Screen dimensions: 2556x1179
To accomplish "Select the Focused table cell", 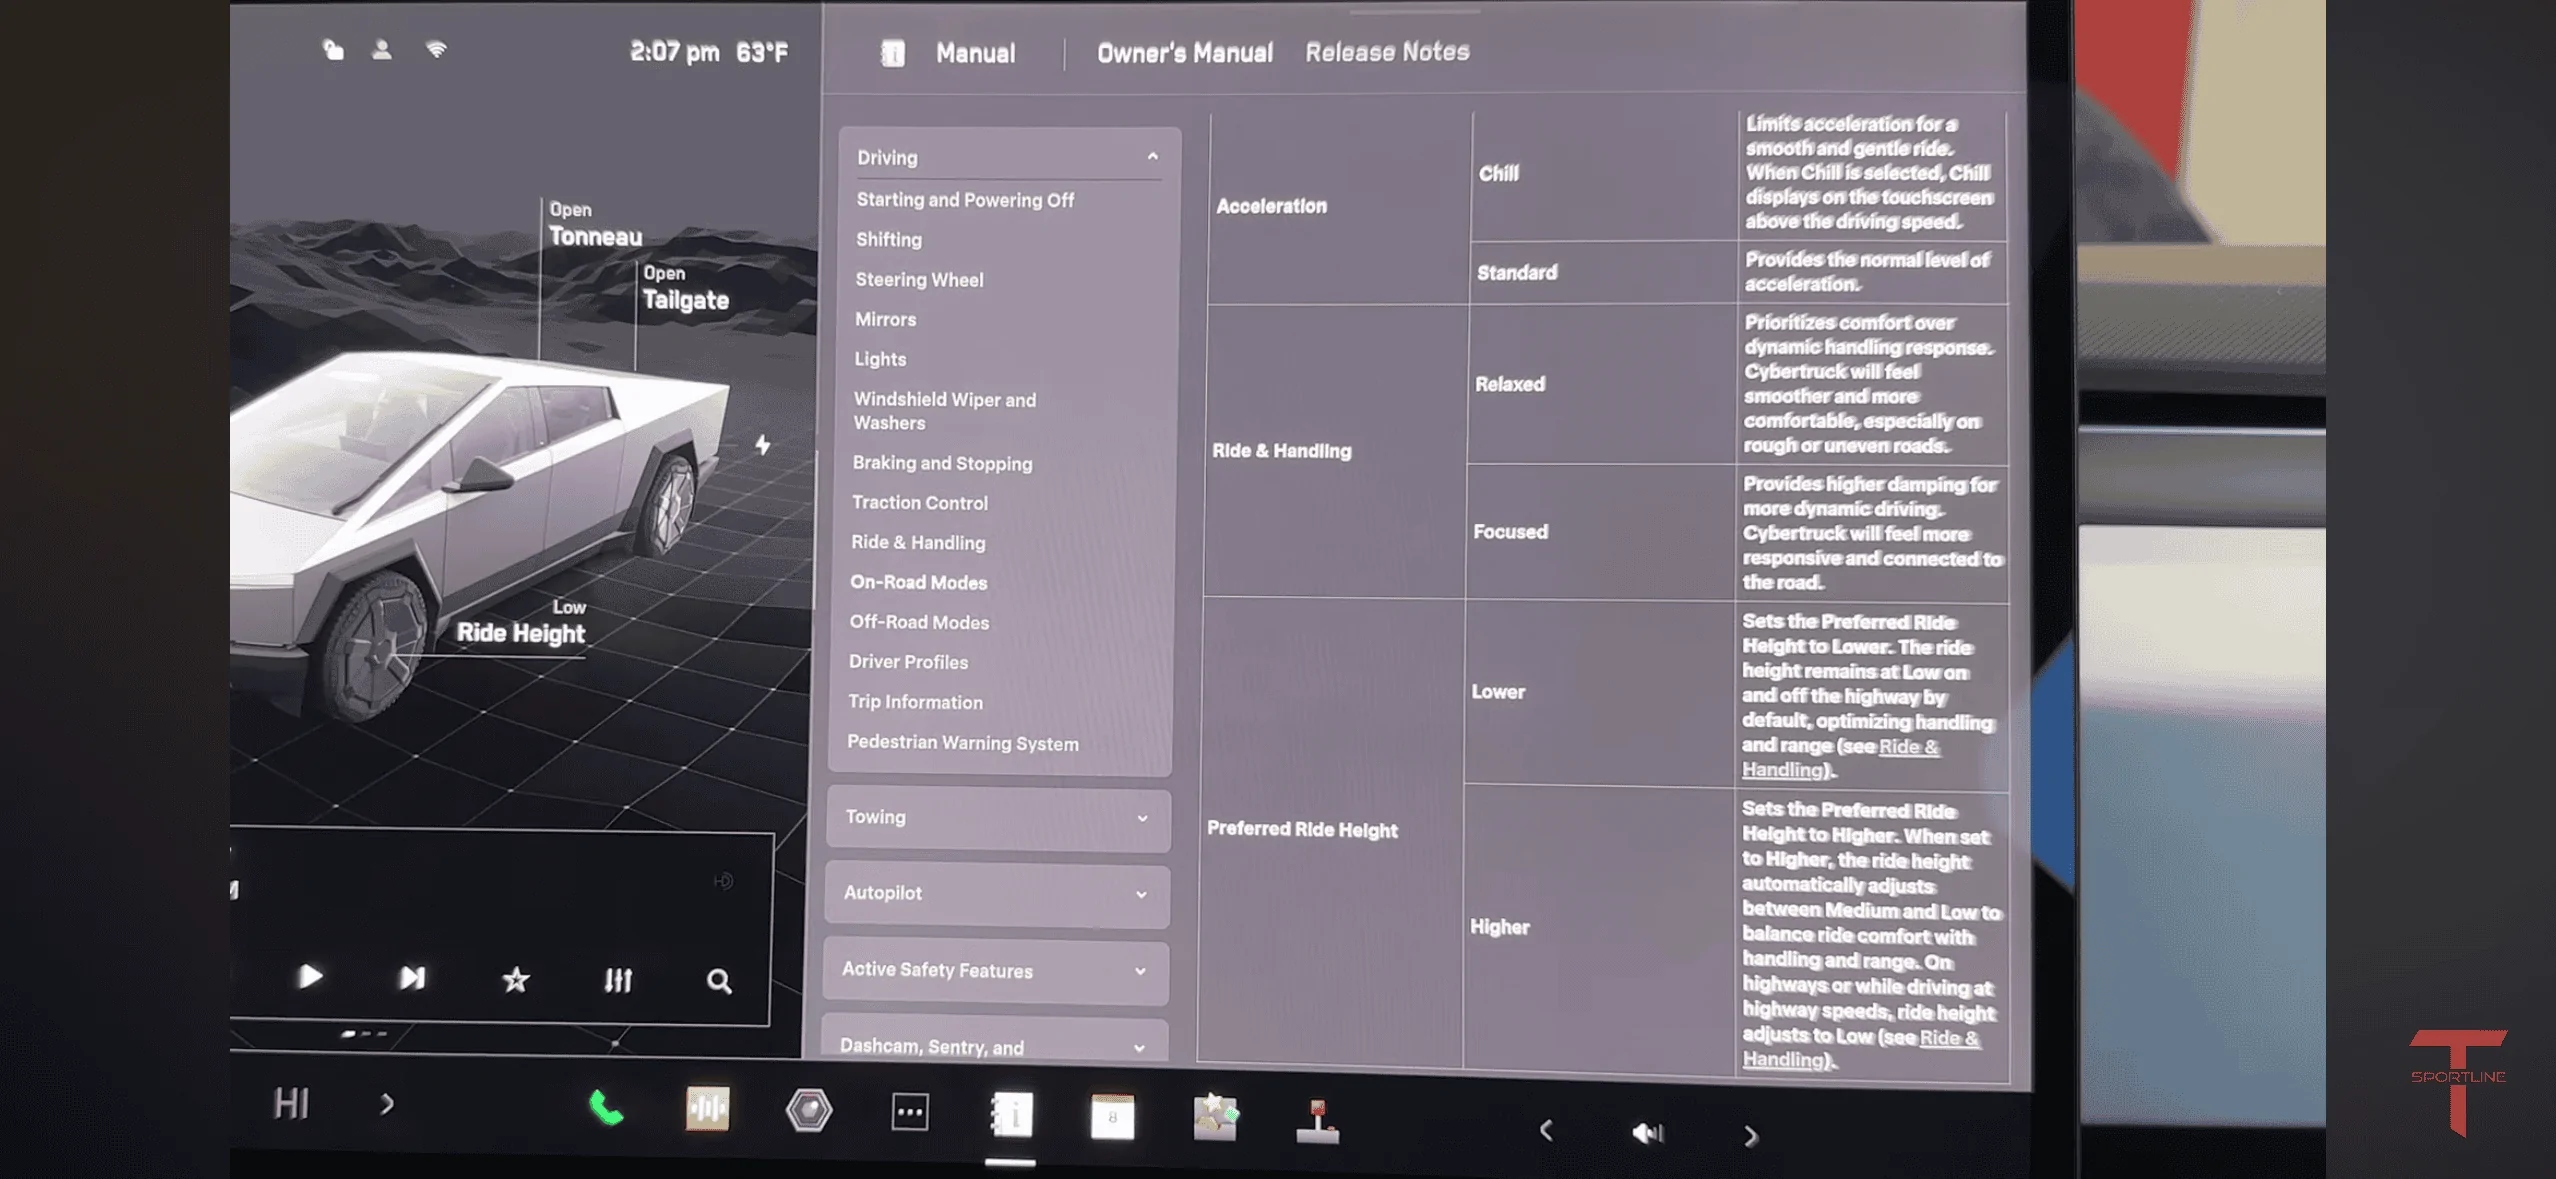I will click(1600, 532).
